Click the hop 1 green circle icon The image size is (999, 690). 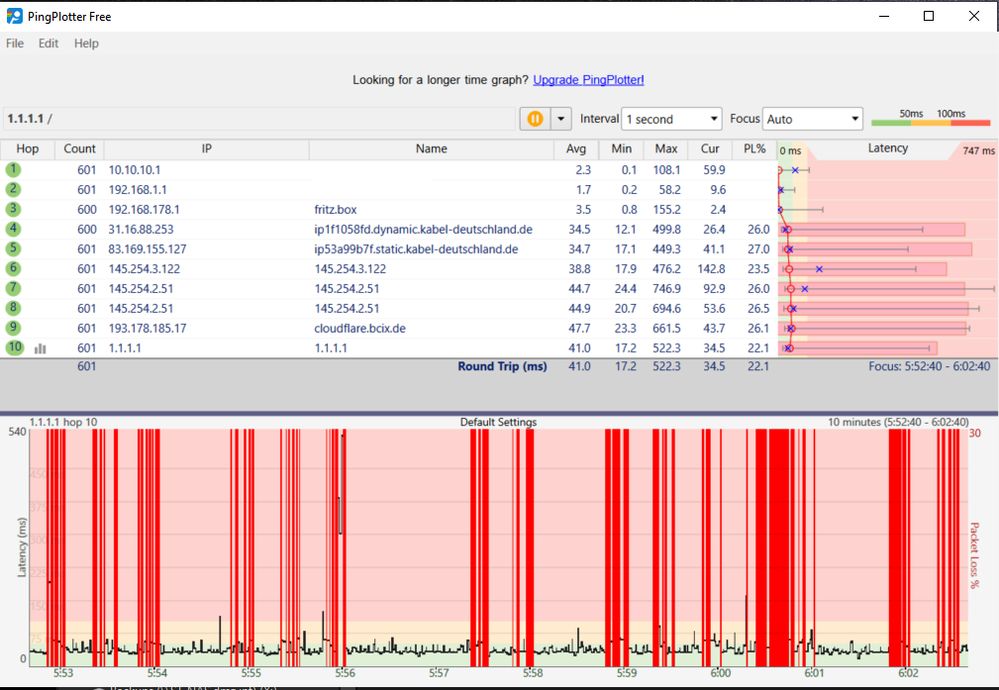click(13, 170)
